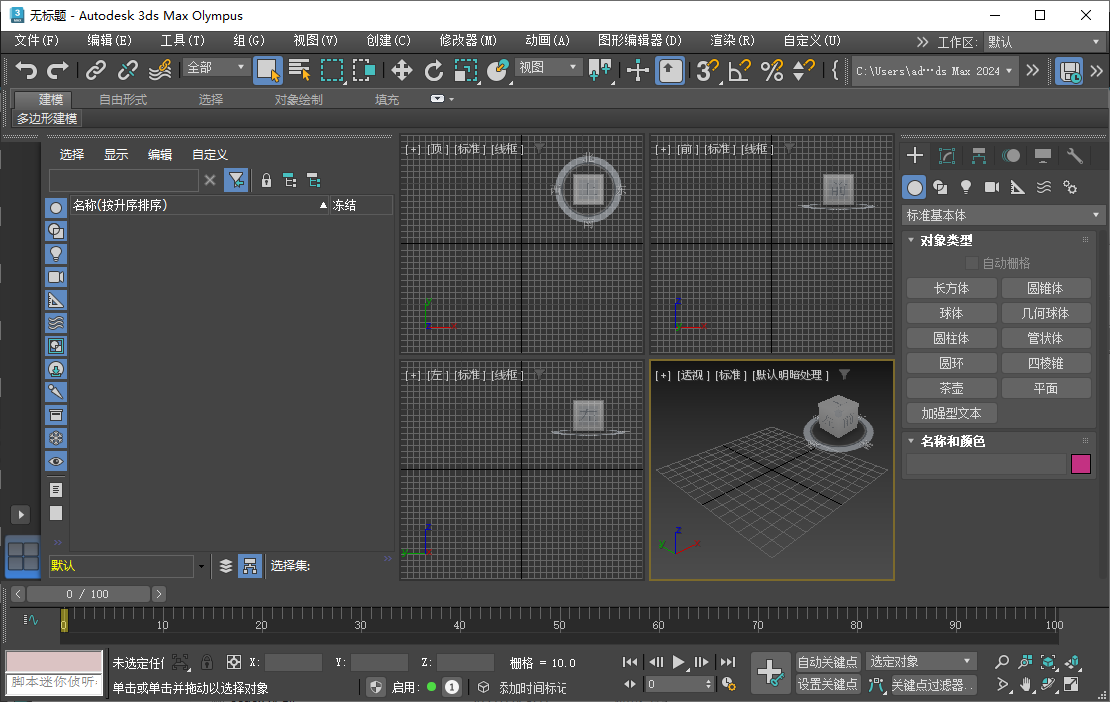Switch to the 对象绘制 ribbon tab
Screen dimensions: 1110x702
(298, 100)
